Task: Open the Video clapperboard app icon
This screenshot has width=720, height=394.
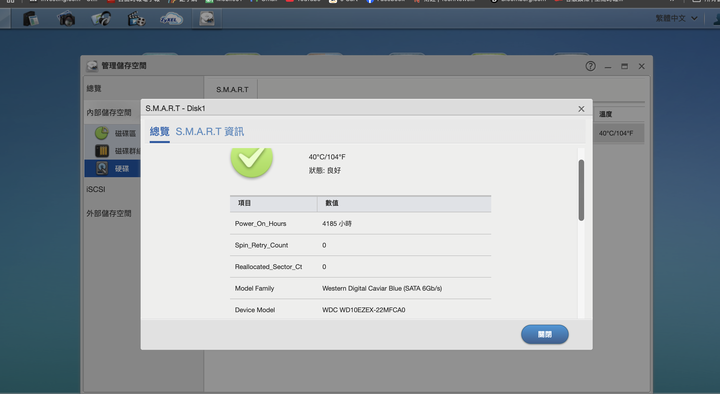Action: 136,19
